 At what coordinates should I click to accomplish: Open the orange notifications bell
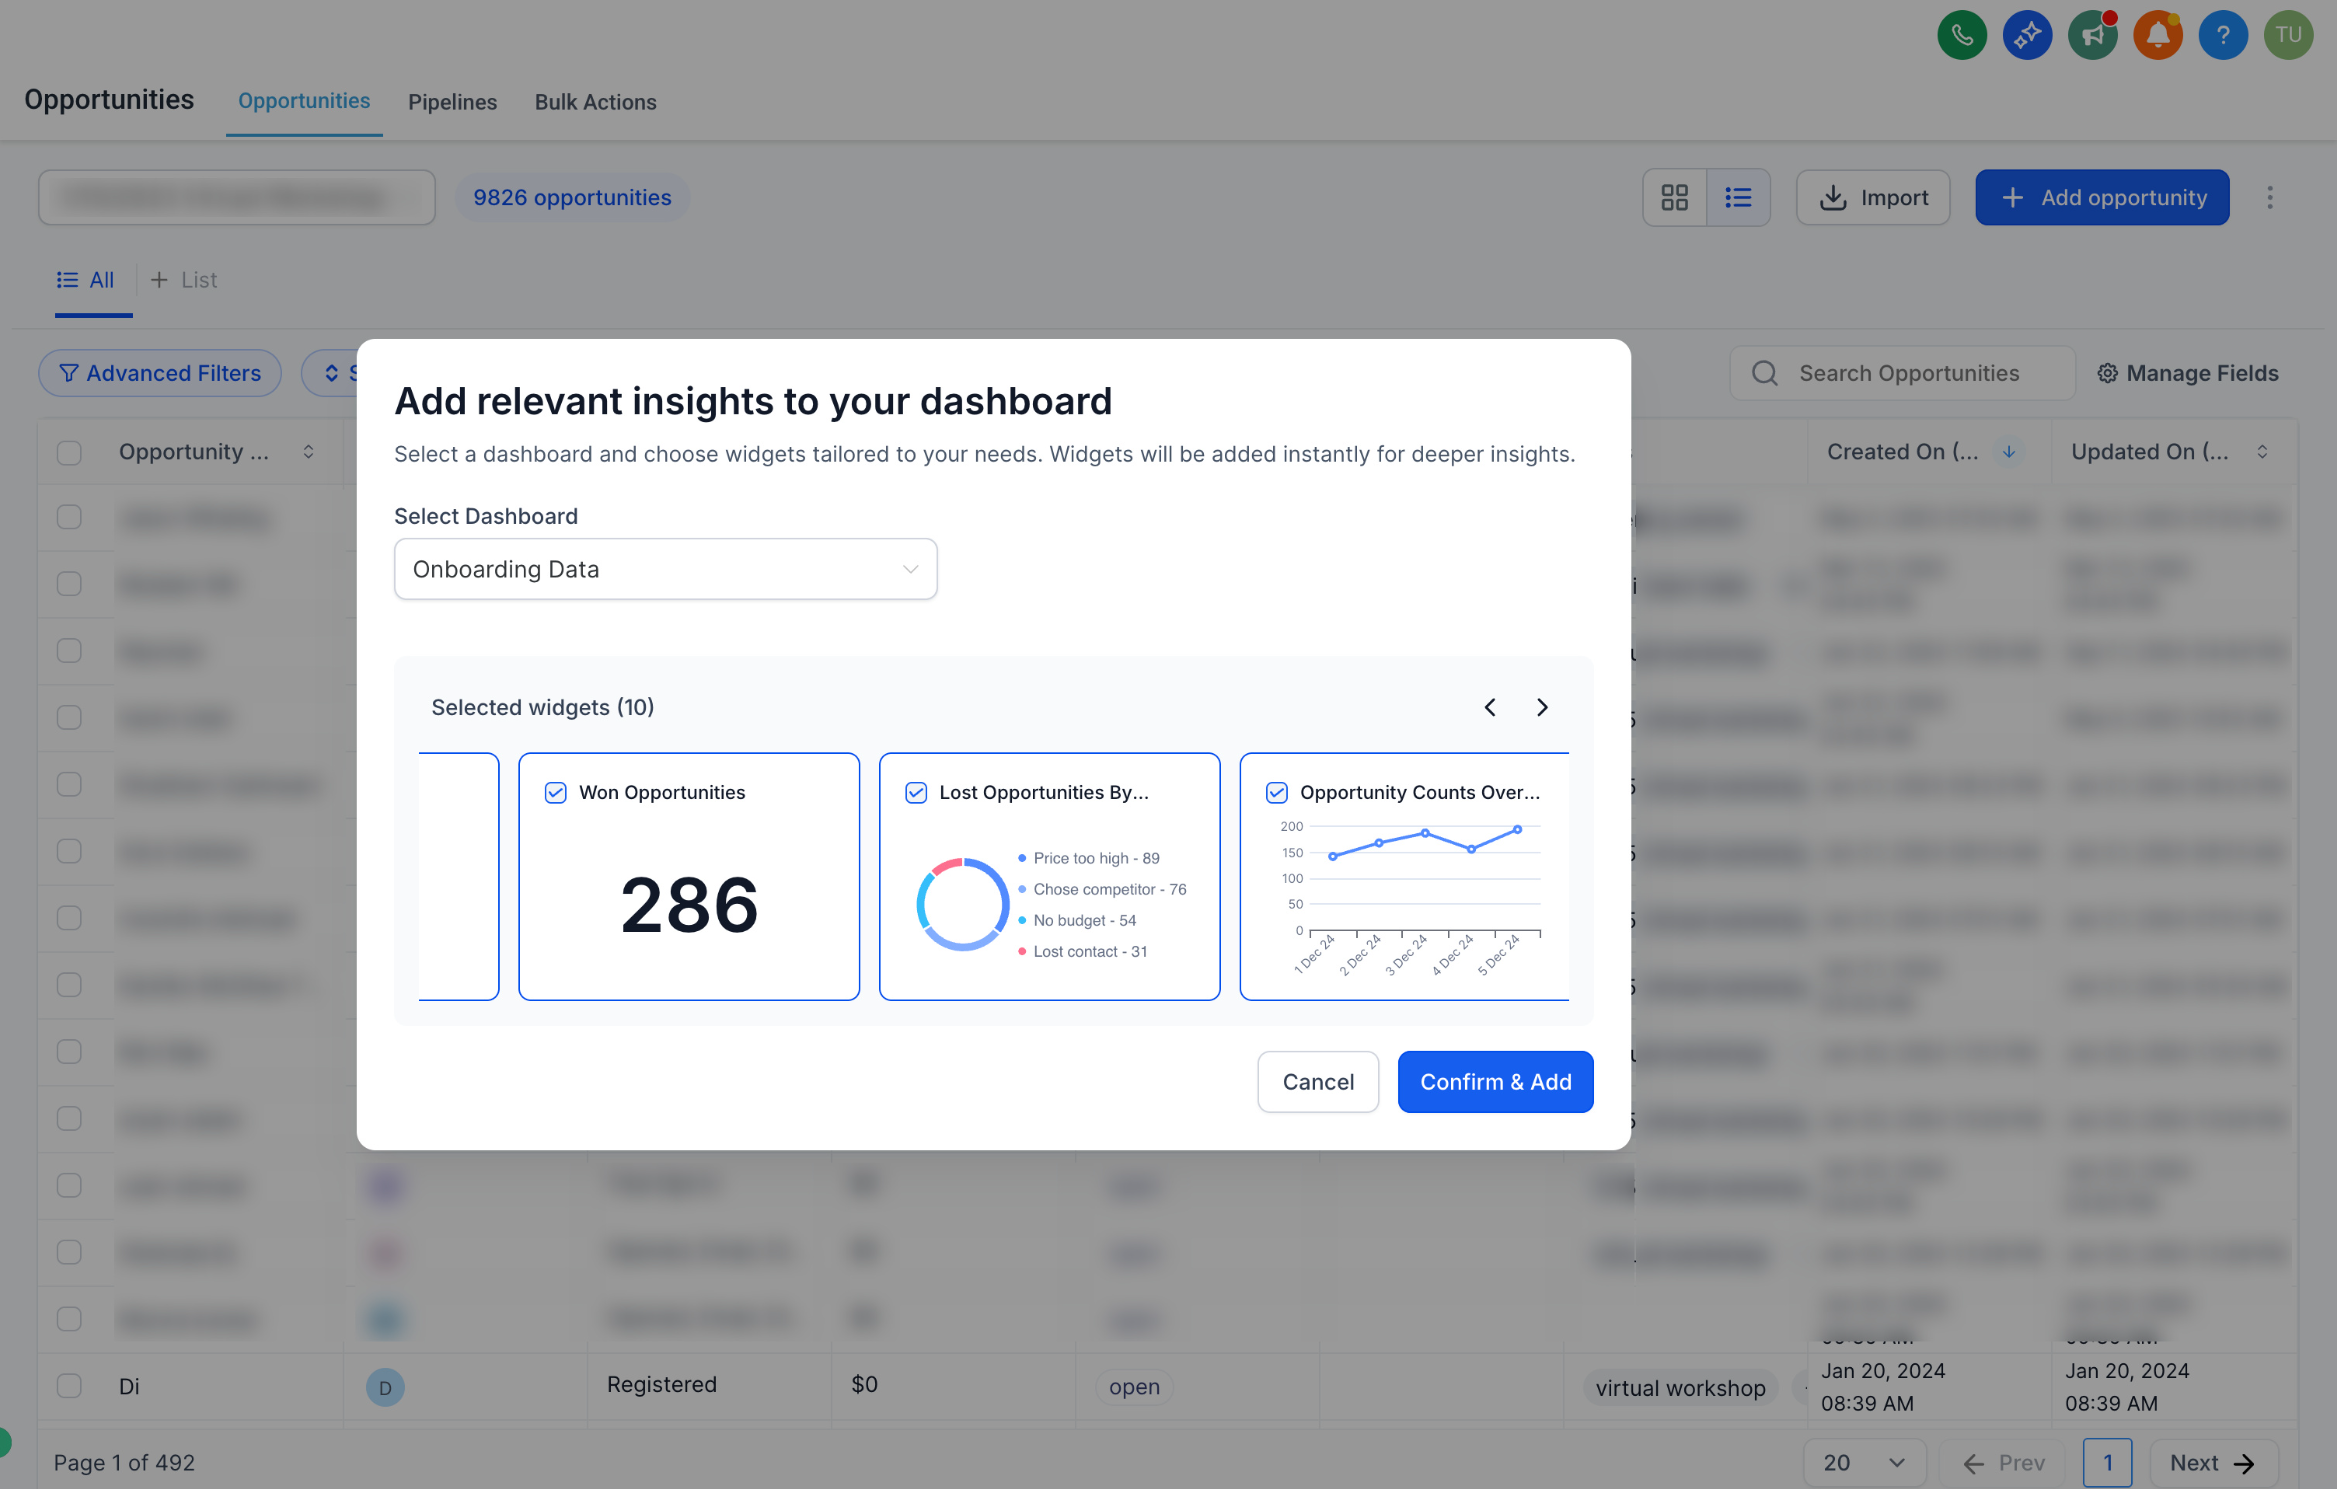(x=2158, y=35)
